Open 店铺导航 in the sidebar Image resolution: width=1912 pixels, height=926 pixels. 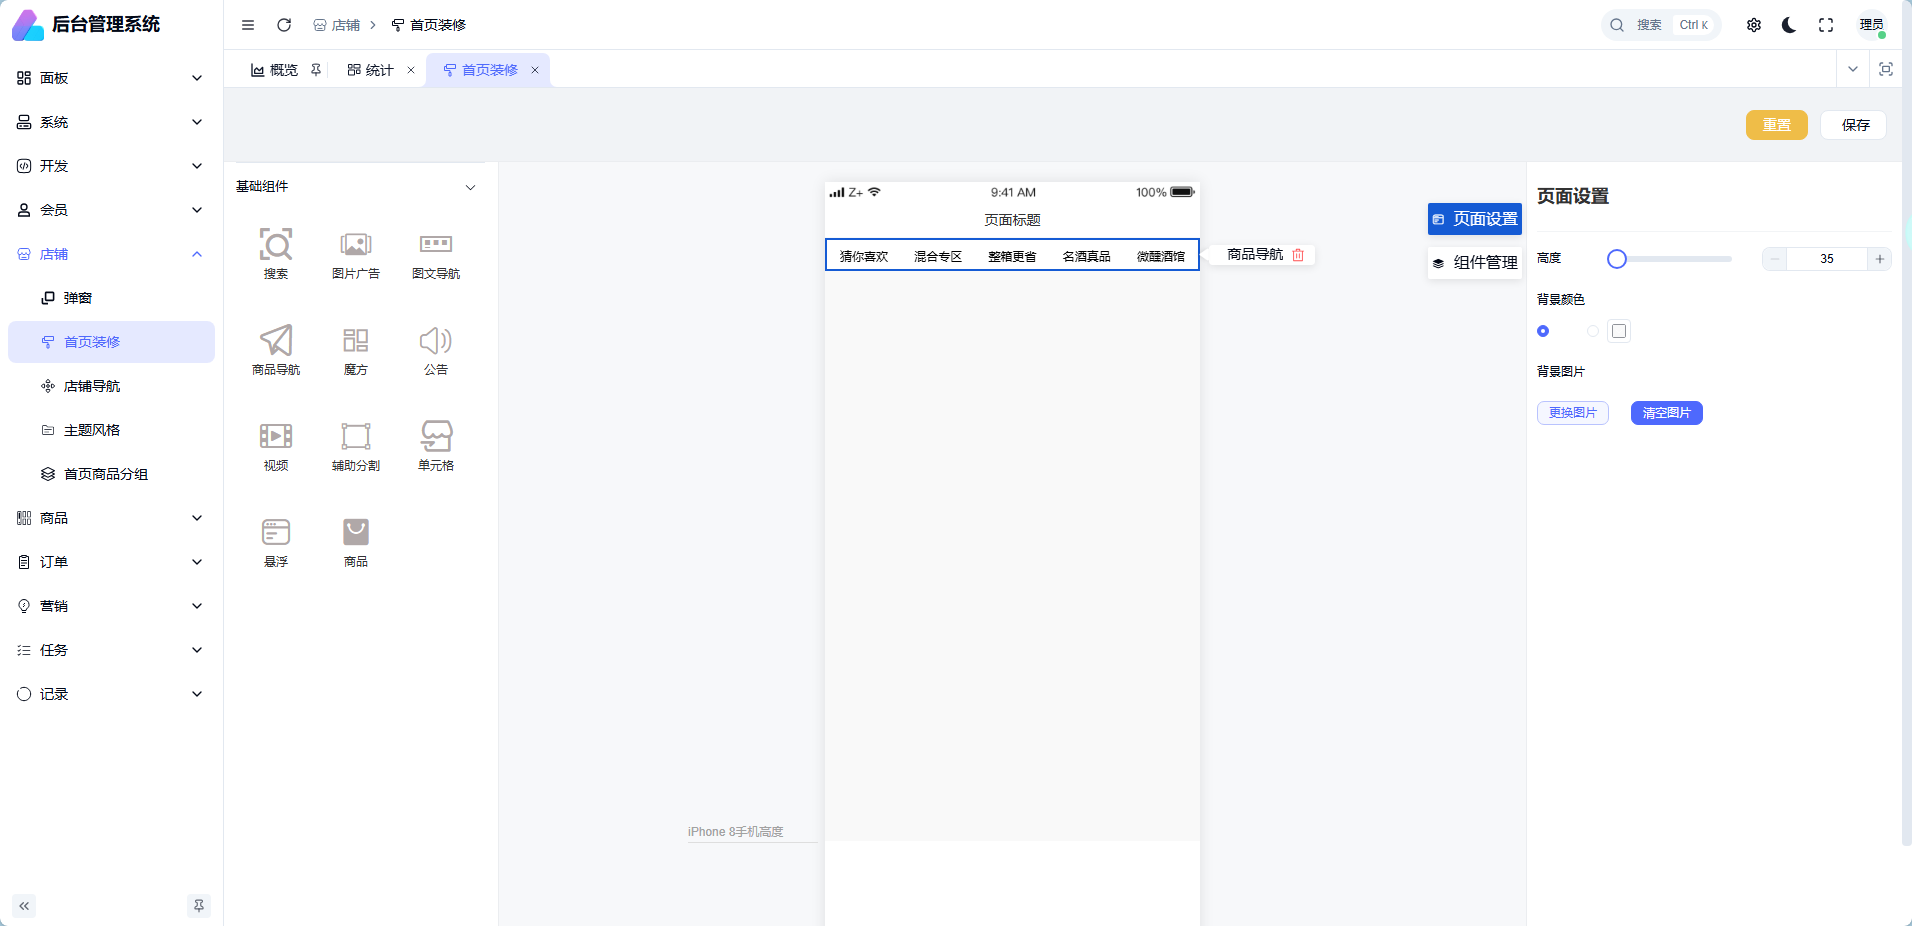92,386
